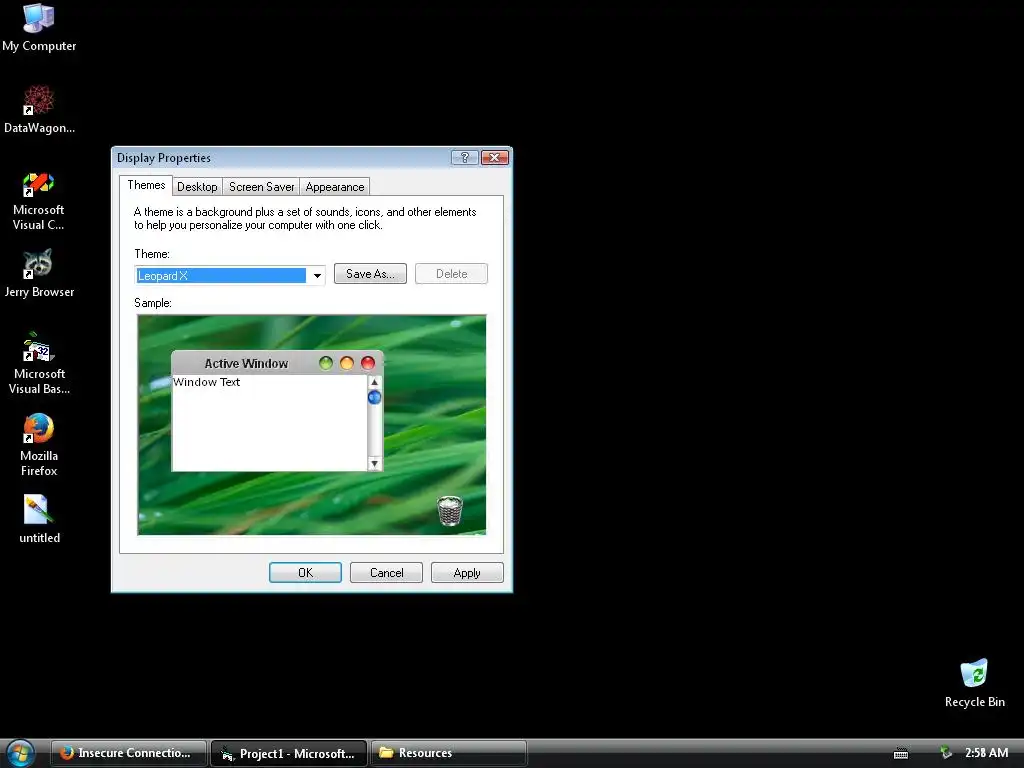This screenshot has height=768, width=1024.
Task: Select the untitled paint file icon
Action: point(39,519)
